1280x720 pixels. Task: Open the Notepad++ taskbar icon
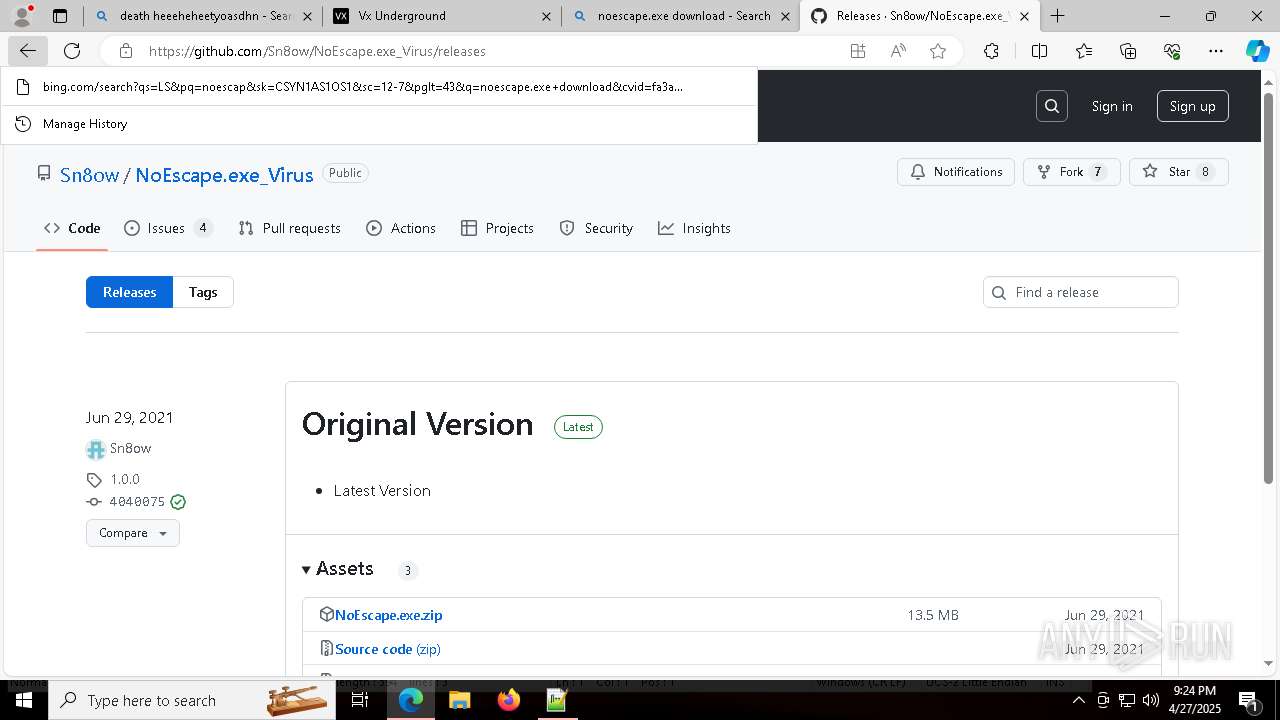[x=557, y=700]
